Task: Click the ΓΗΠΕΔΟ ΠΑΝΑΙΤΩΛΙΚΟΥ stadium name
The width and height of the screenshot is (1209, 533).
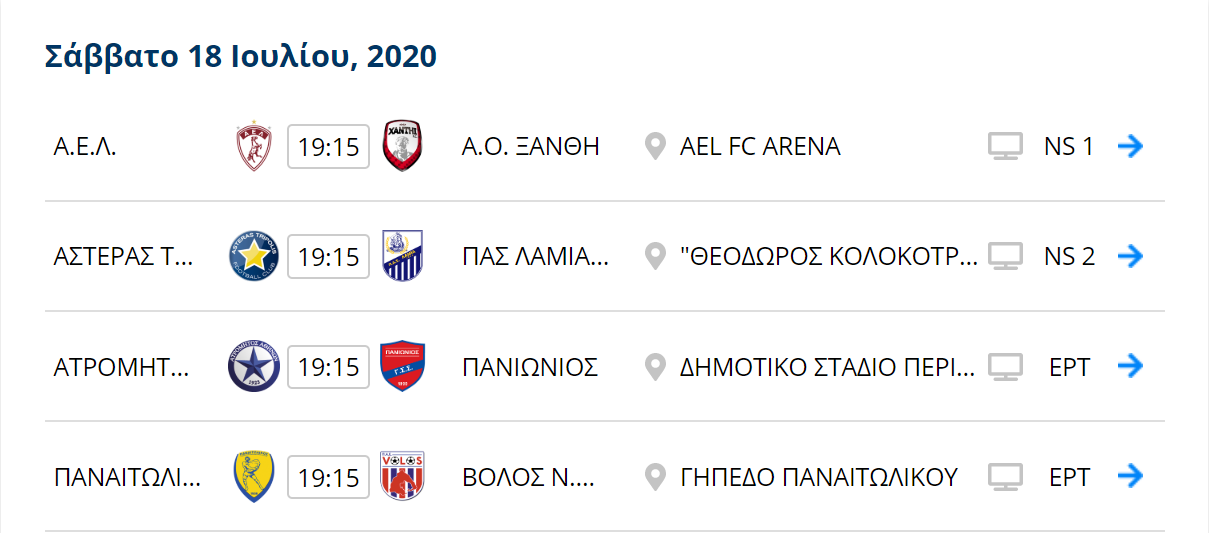Action: [819, 477]
